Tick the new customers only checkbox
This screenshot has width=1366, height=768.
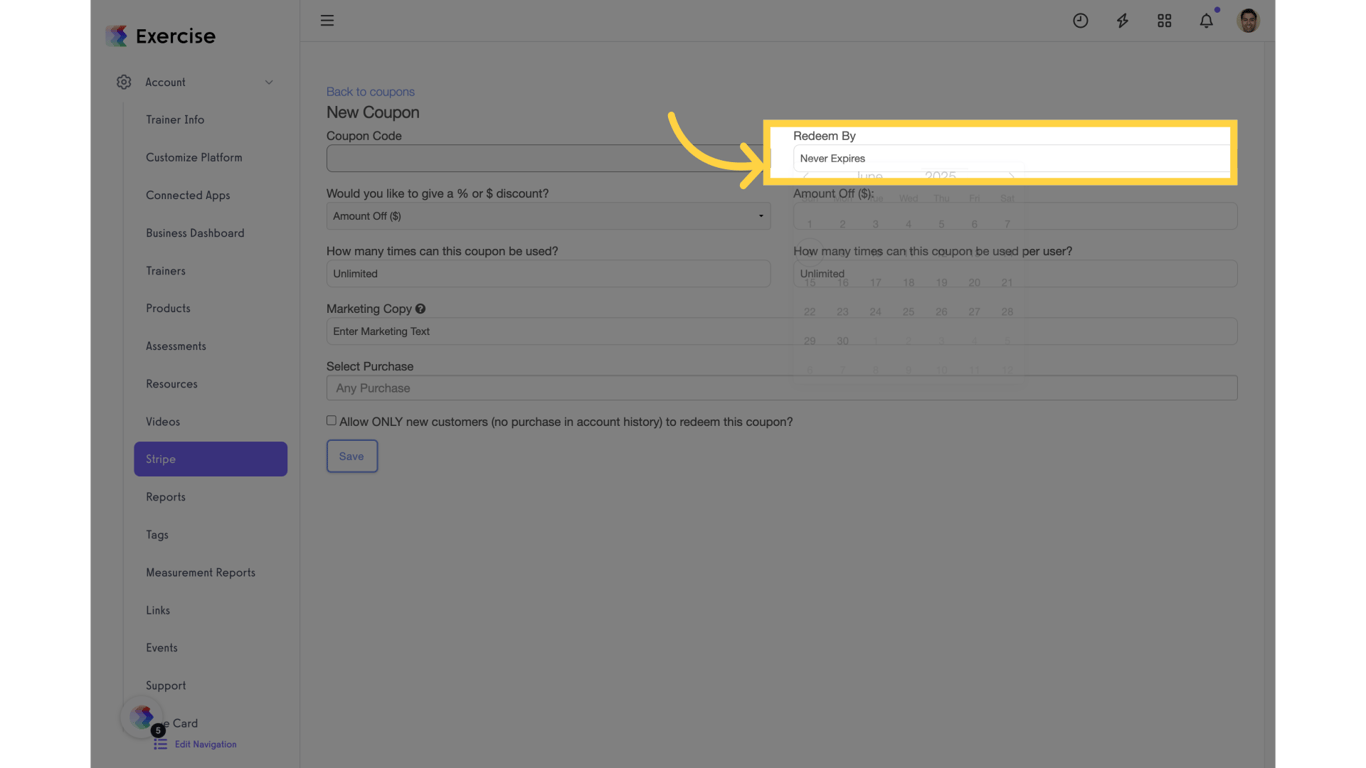(x=331, y=421)
